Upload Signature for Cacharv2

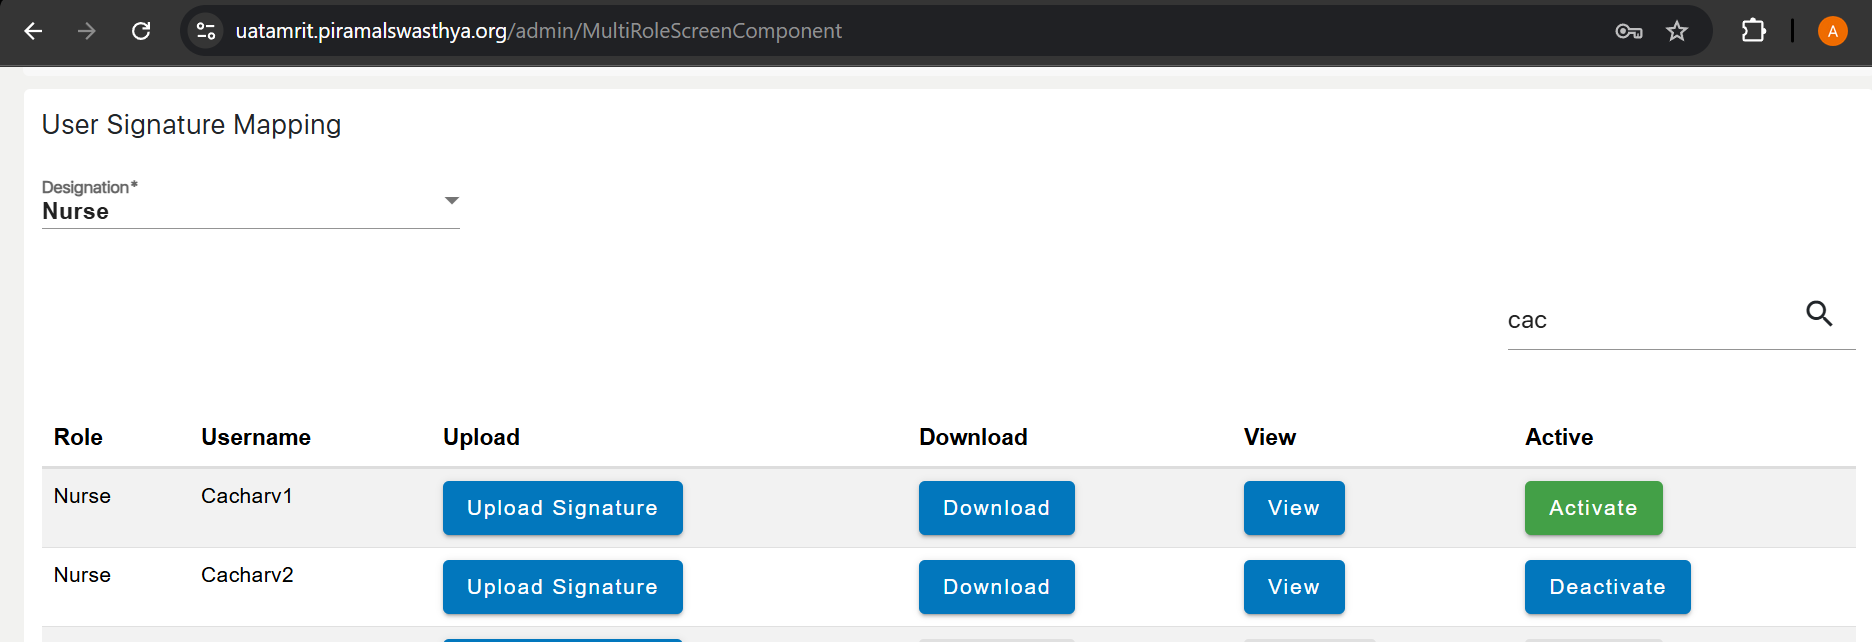[x=562, y=587]
